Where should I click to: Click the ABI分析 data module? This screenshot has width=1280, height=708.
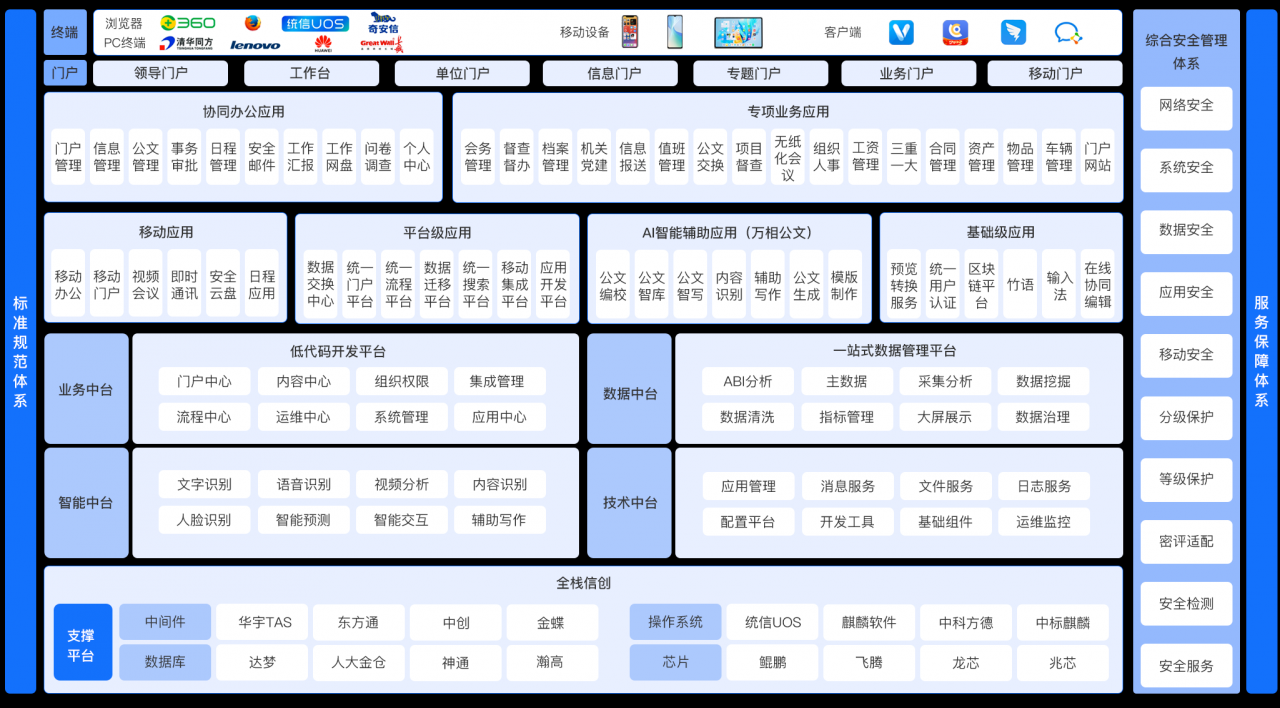[748, 381]
